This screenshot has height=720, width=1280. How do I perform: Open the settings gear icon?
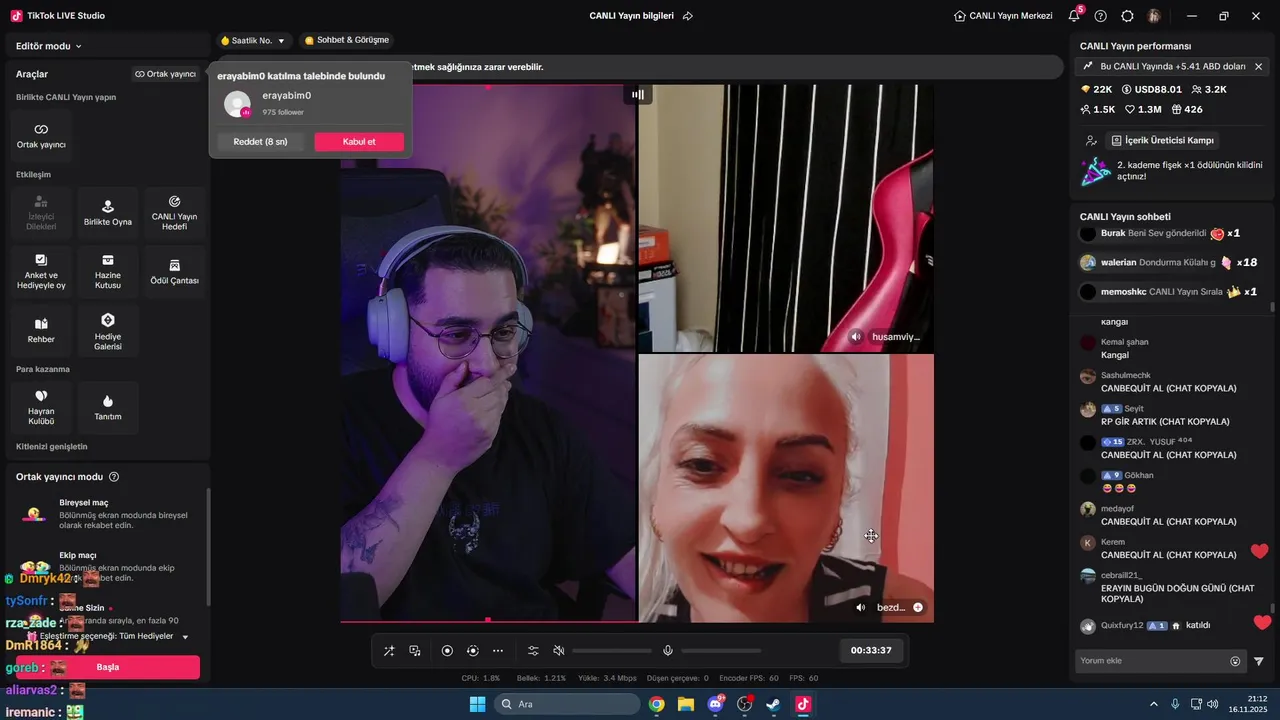pyautogui.click(x=1127, y=16)
